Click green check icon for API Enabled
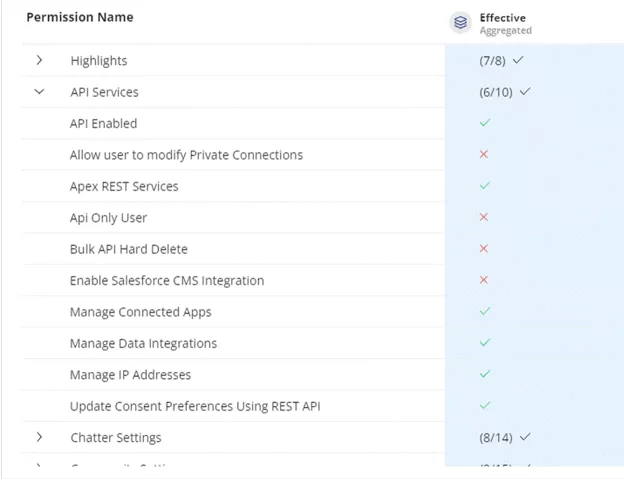The height and width of the screenshot is (480, 624). coord(485,123)
